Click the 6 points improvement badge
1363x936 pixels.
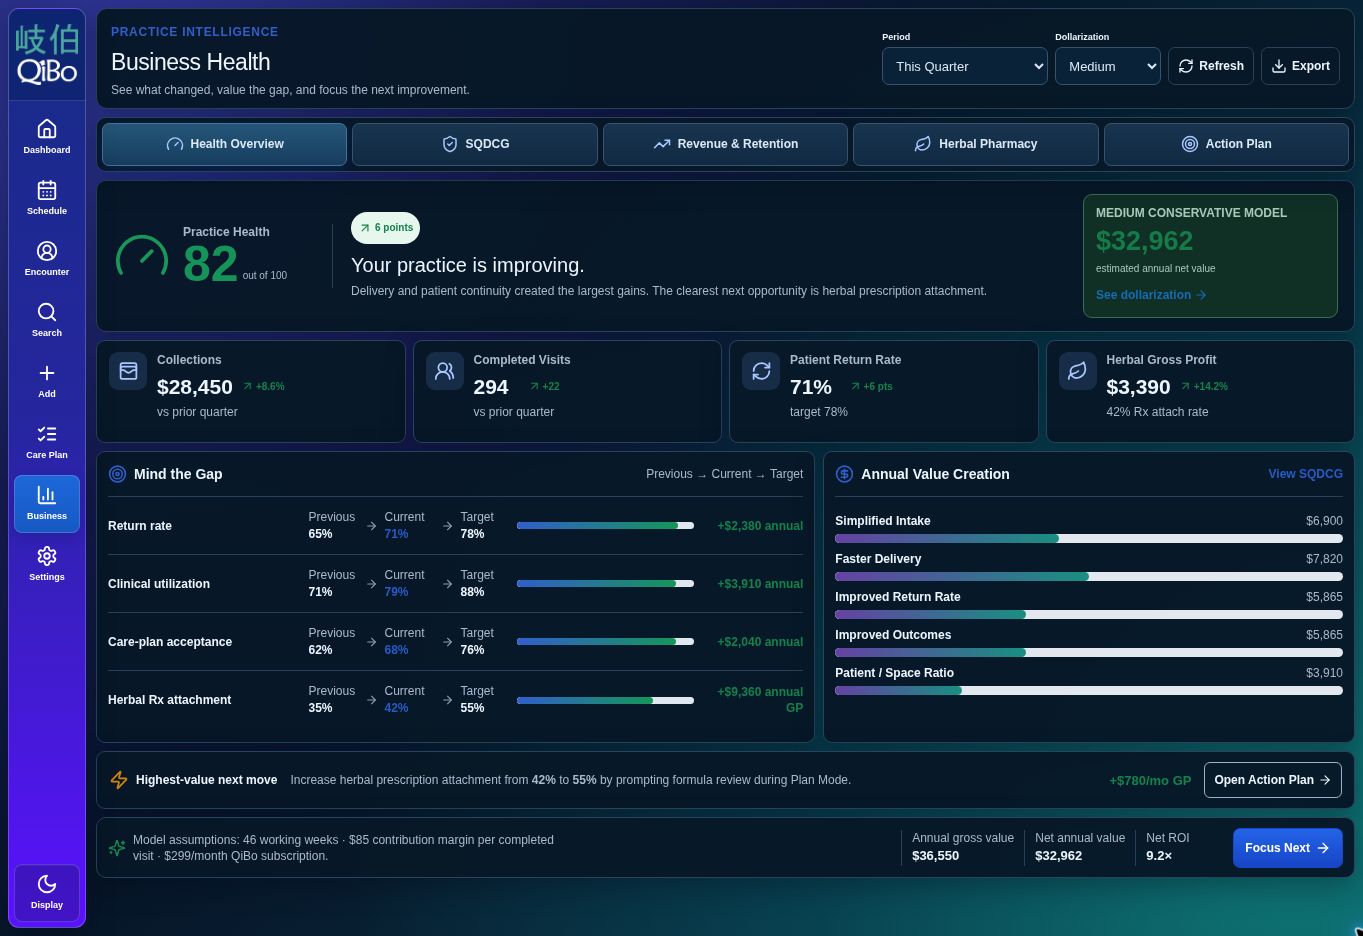click(385, 228)
